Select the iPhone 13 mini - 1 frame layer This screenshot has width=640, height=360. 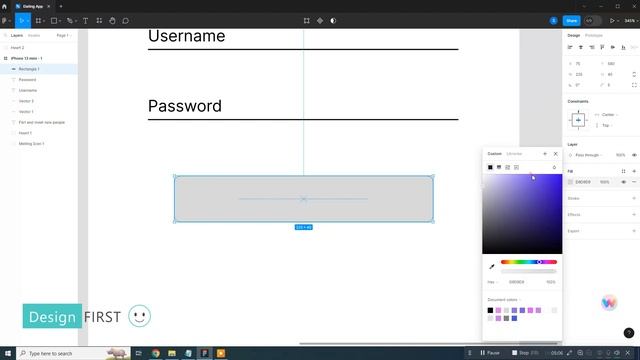click(x=27, y=58)
